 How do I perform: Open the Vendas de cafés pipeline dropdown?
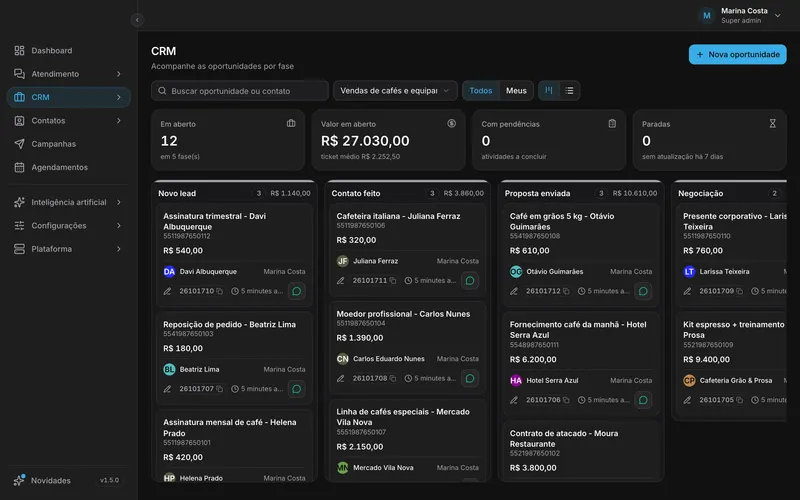tap(395, 91)
